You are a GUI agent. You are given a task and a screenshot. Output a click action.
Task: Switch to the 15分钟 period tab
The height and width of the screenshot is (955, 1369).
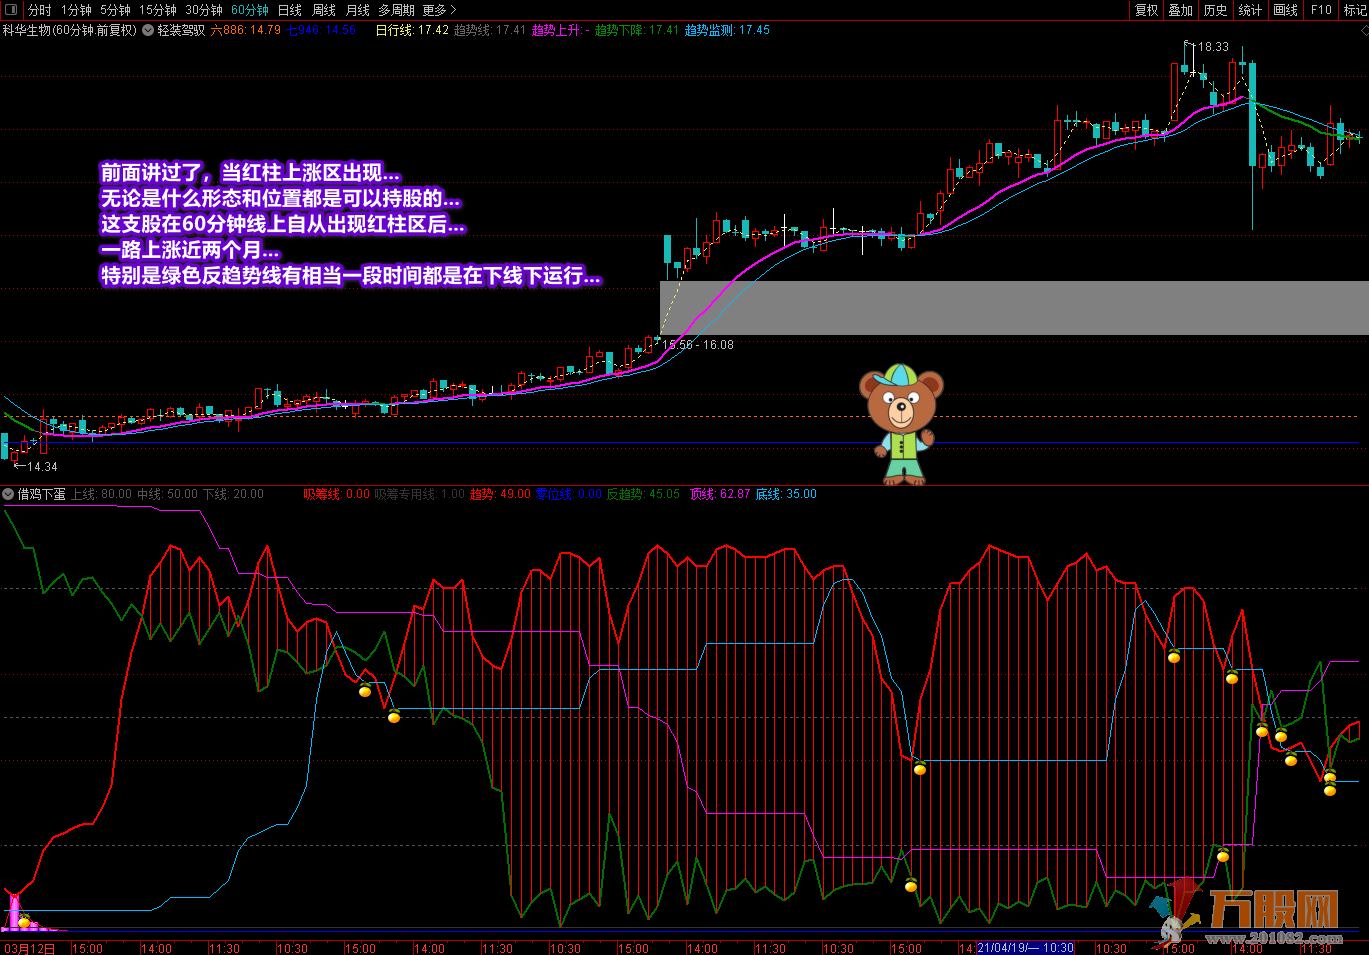coord(157,10)
